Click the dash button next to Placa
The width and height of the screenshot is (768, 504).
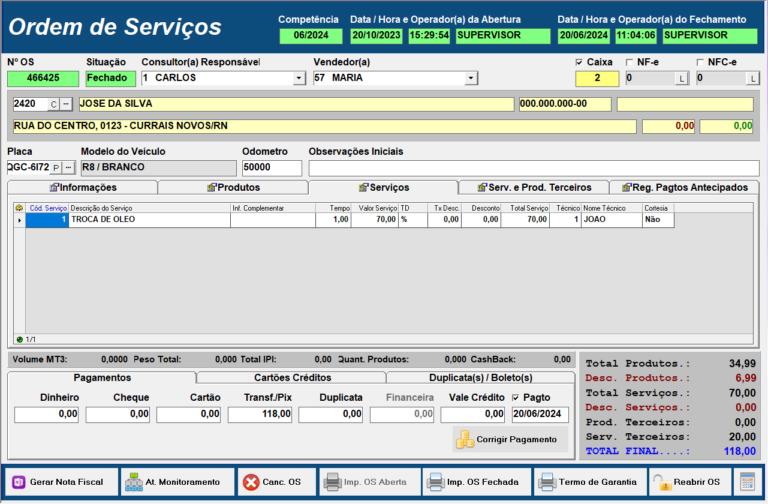click(x=68, y=168)
